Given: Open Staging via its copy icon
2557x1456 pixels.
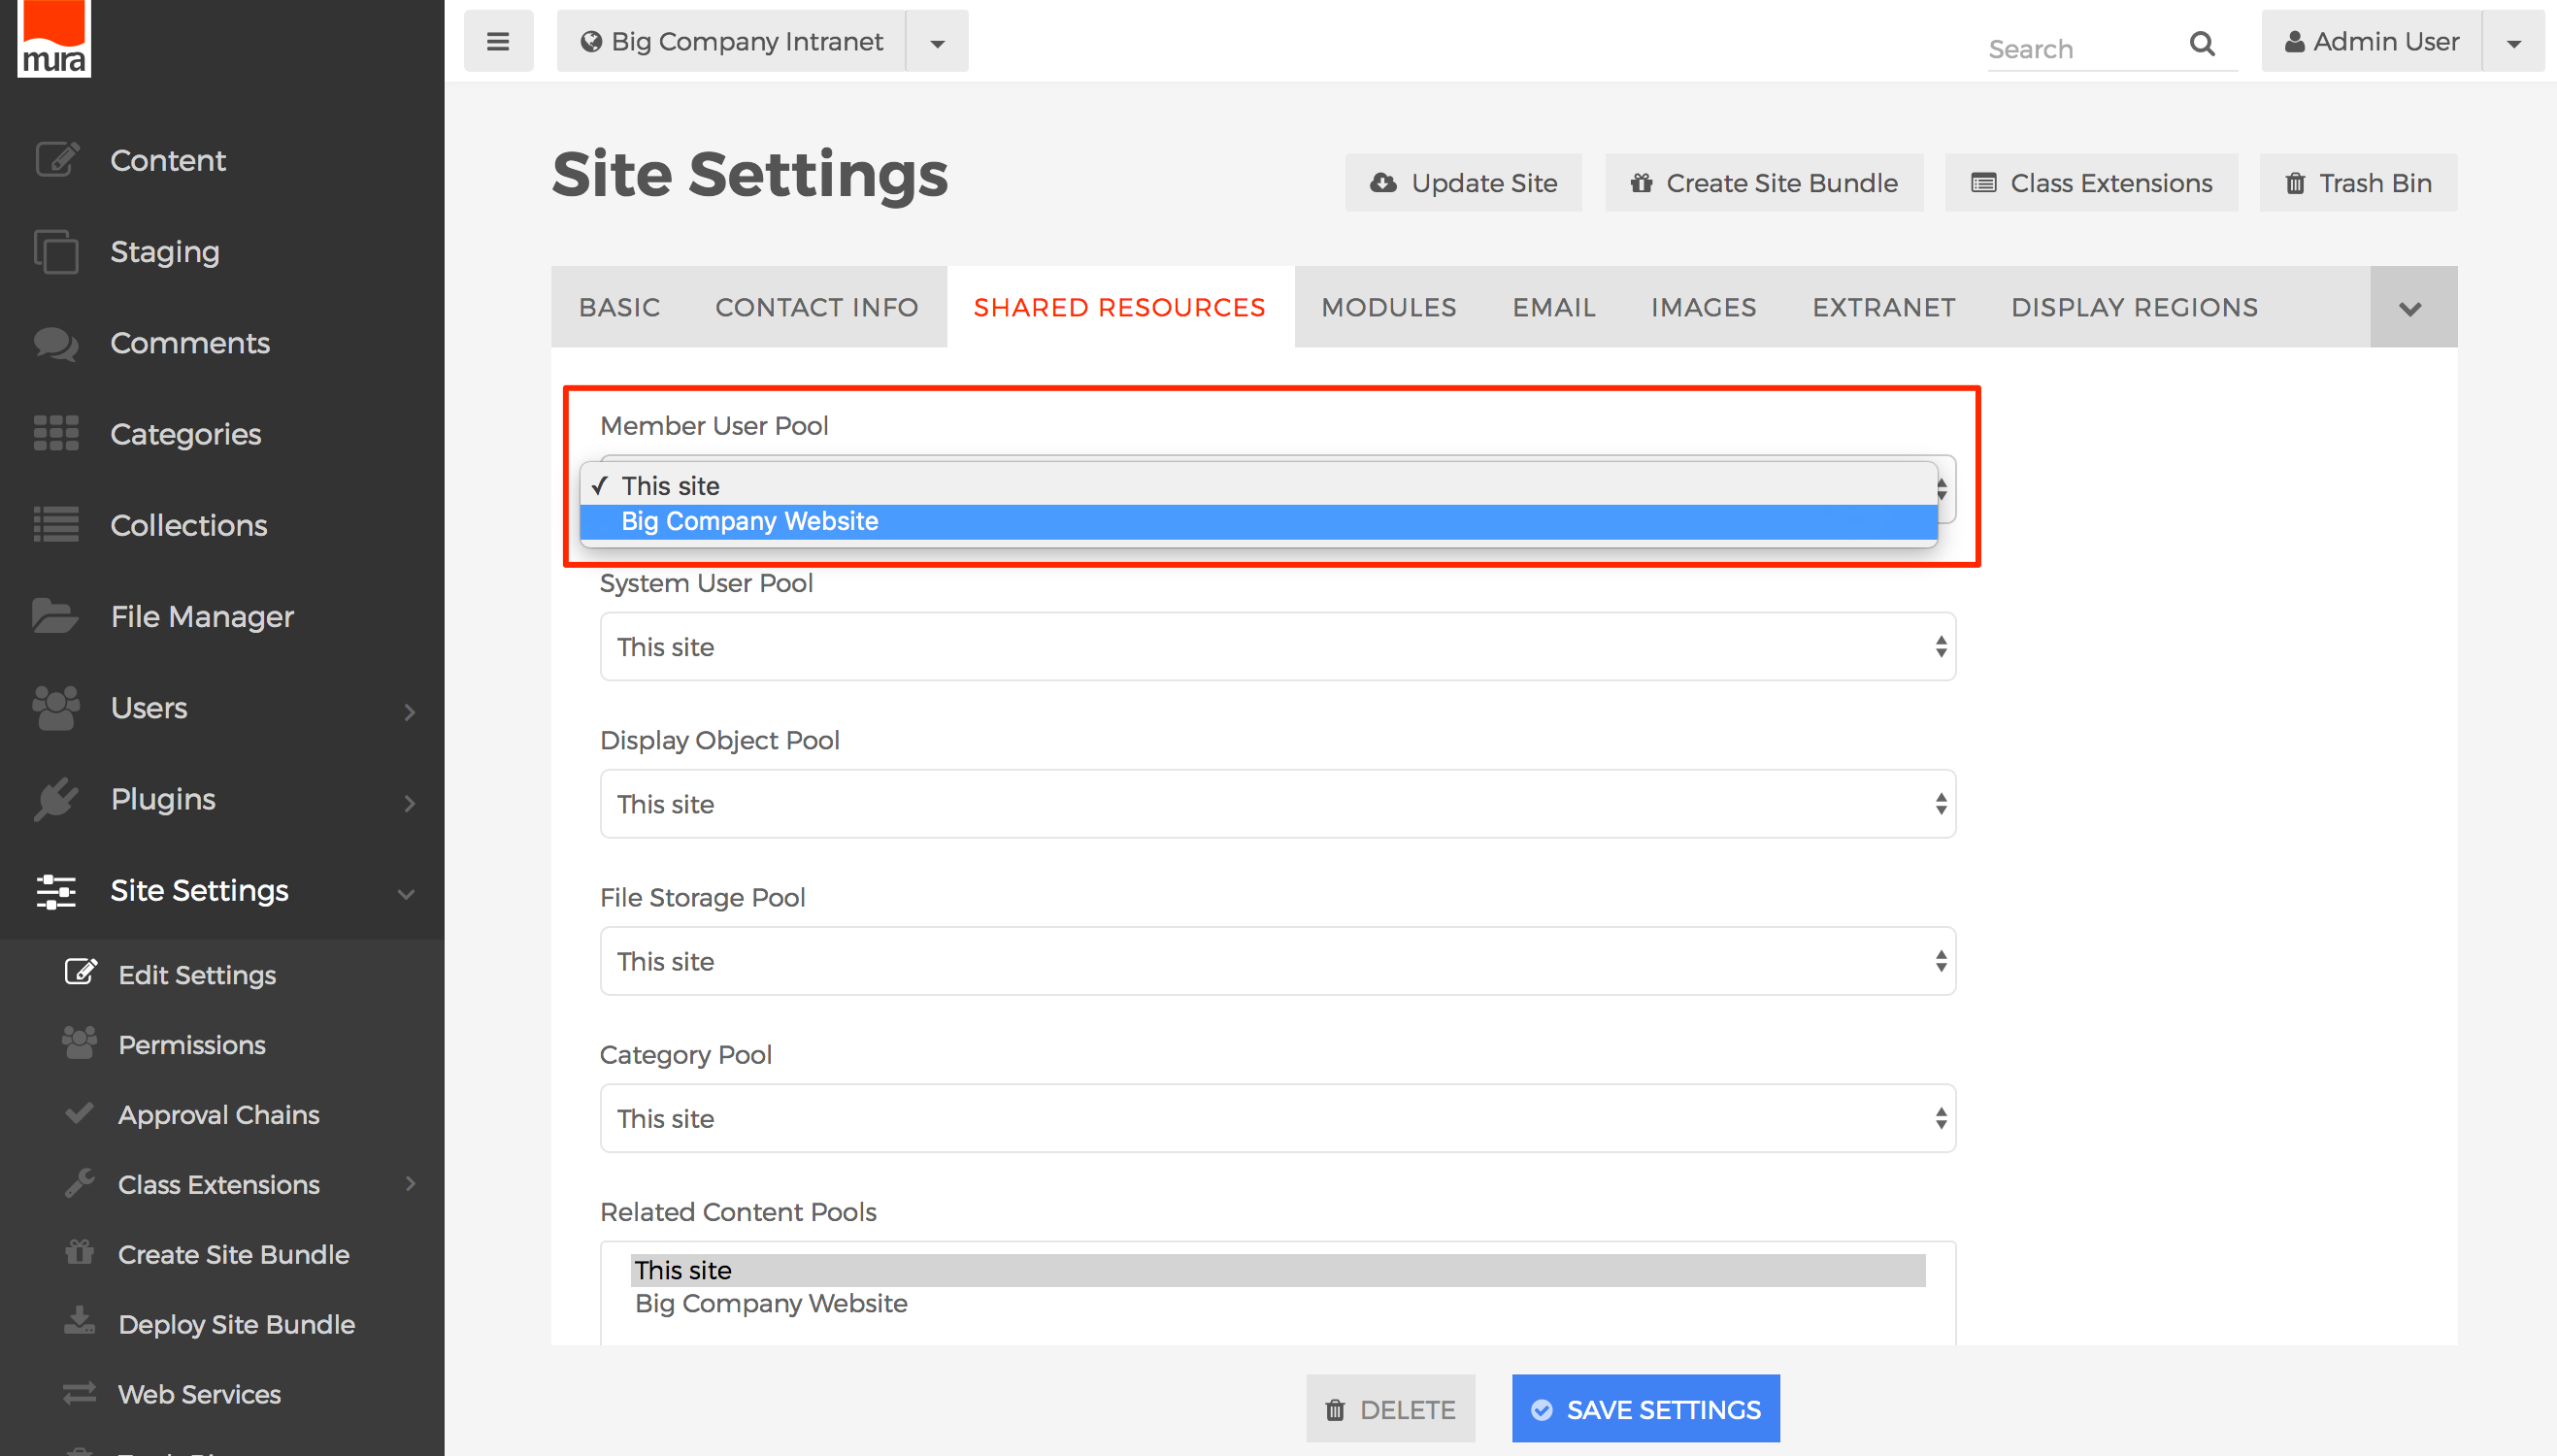Looking at the screenshot, I should click(x=56, y=251).
